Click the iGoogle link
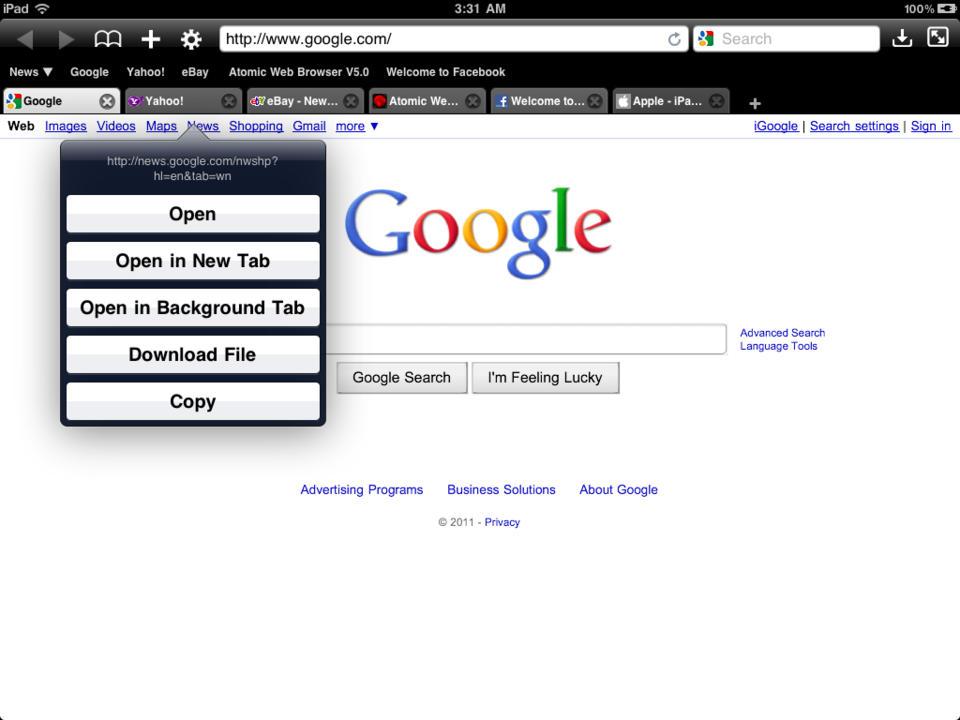 pos(776,126)
